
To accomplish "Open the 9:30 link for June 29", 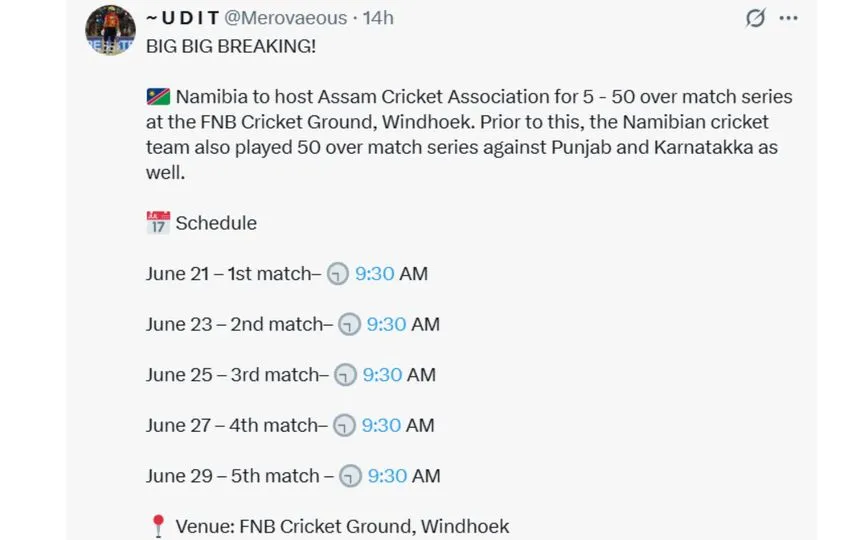I will coord(387,476).
